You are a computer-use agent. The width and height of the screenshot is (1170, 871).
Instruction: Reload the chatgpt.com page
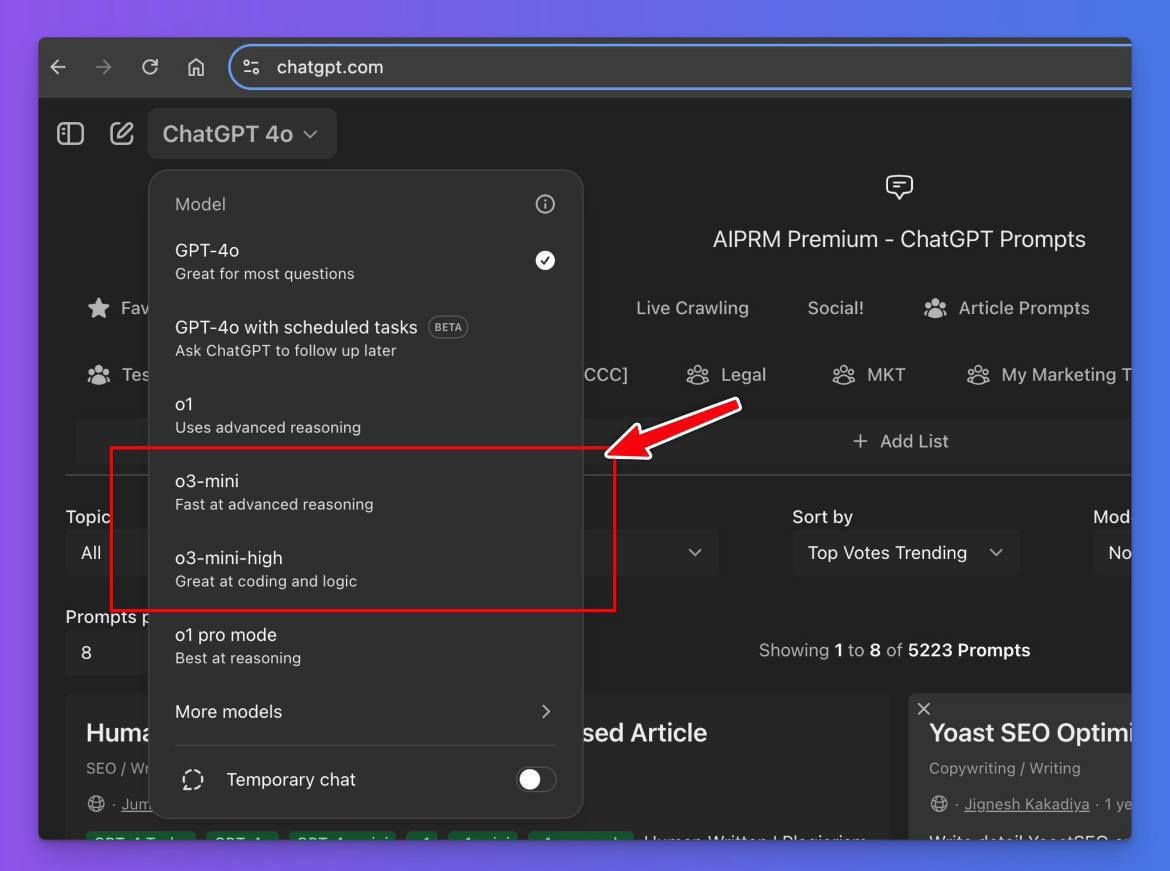pos(150,67)
